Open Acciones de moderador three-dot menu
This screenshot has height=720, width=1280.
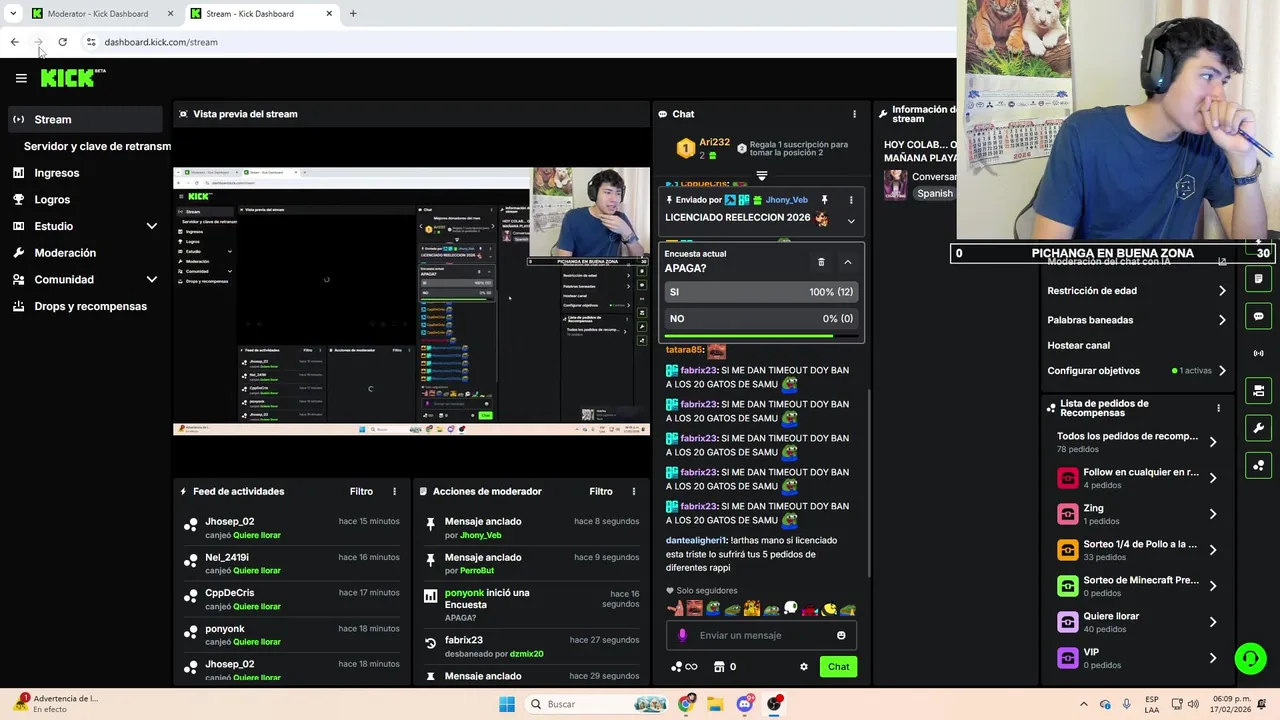(633, 491)
